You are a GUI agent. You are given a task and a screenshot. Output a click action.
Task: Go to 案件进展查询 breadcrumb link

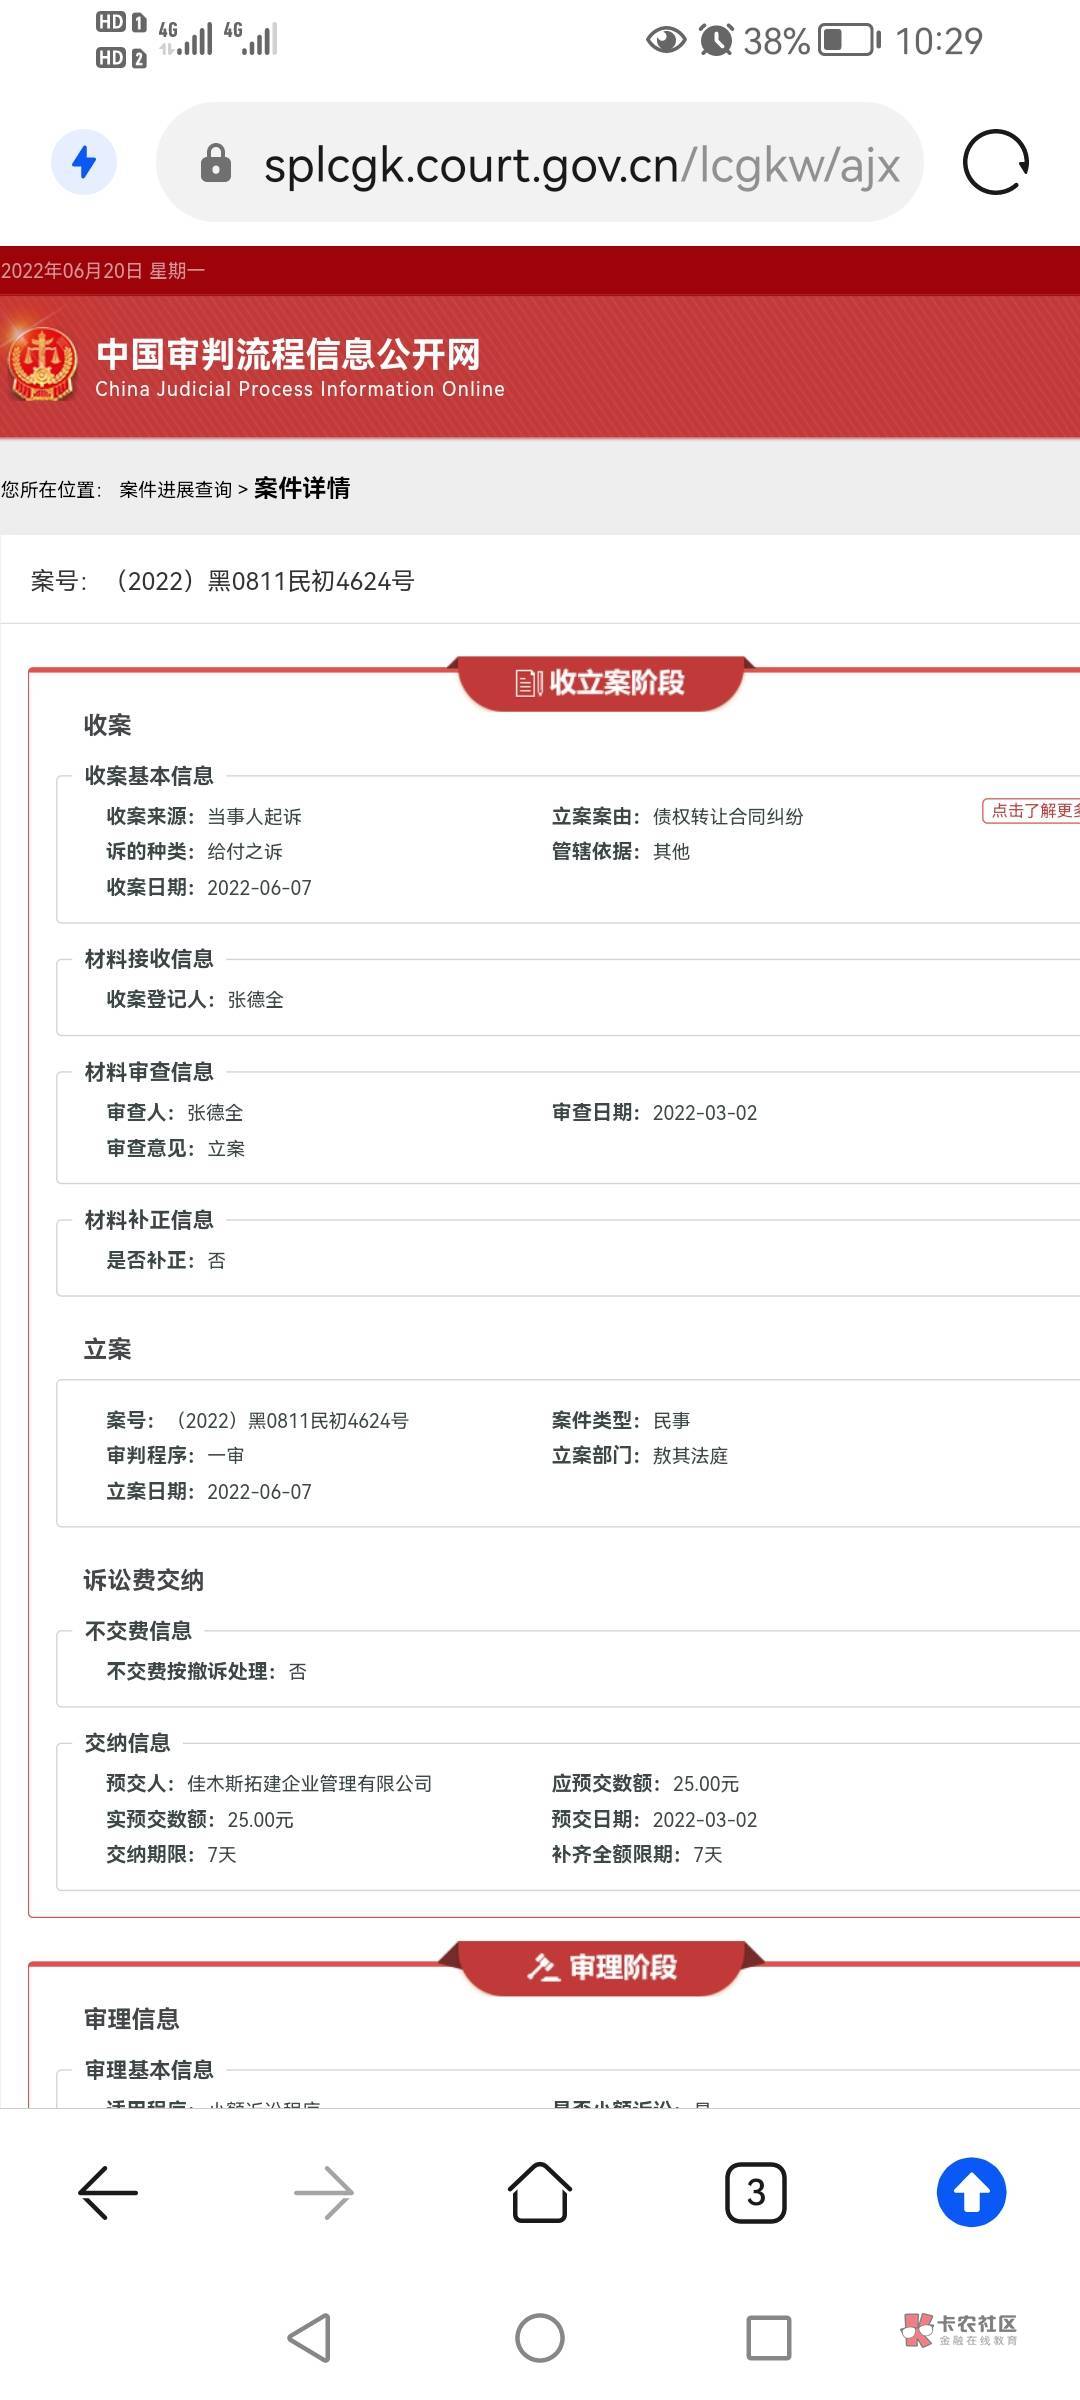175,490
